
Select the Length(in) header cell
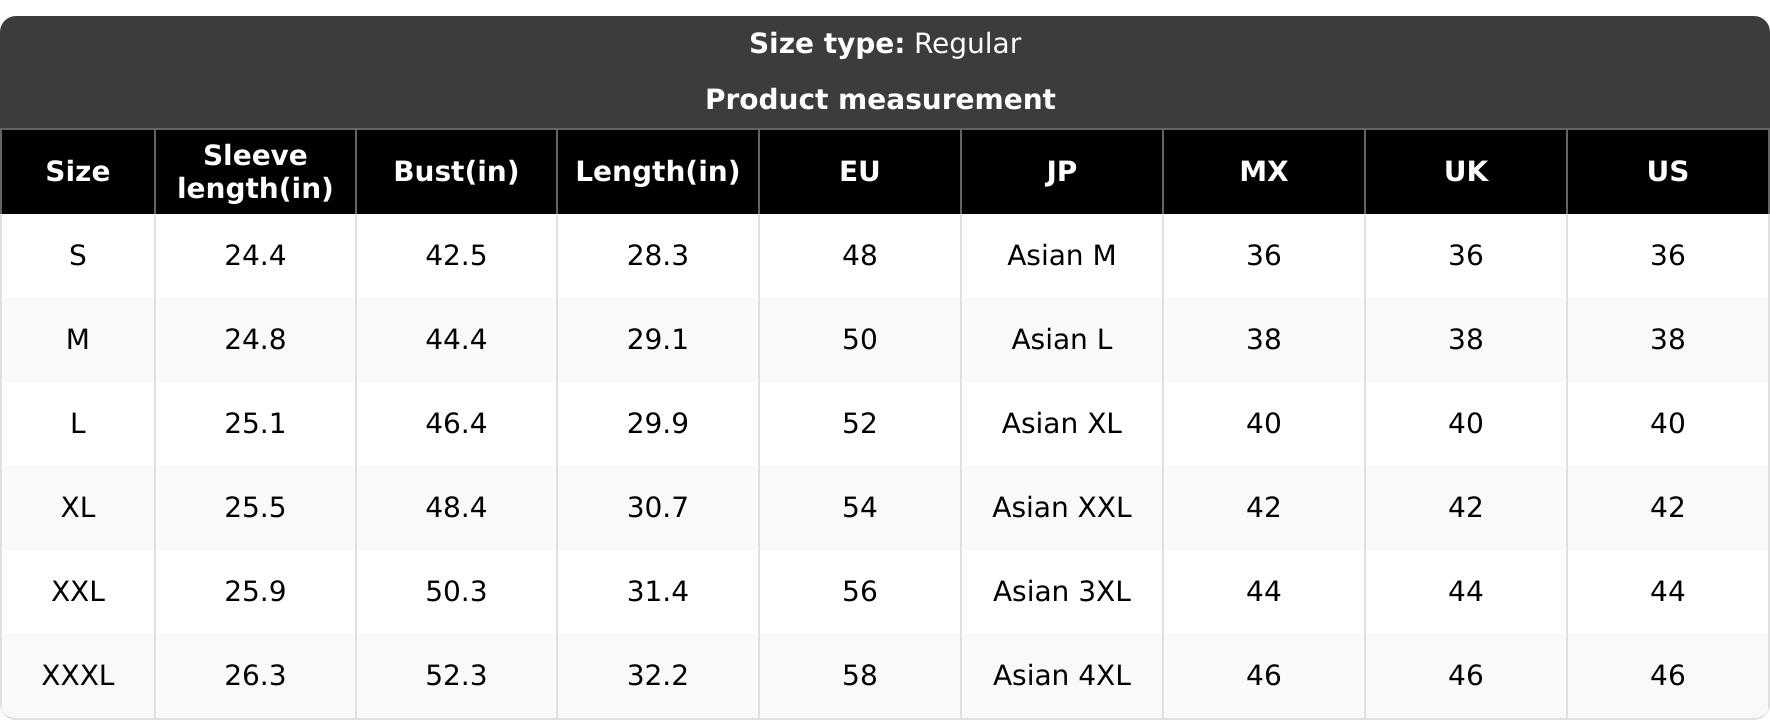click(658, 172)
